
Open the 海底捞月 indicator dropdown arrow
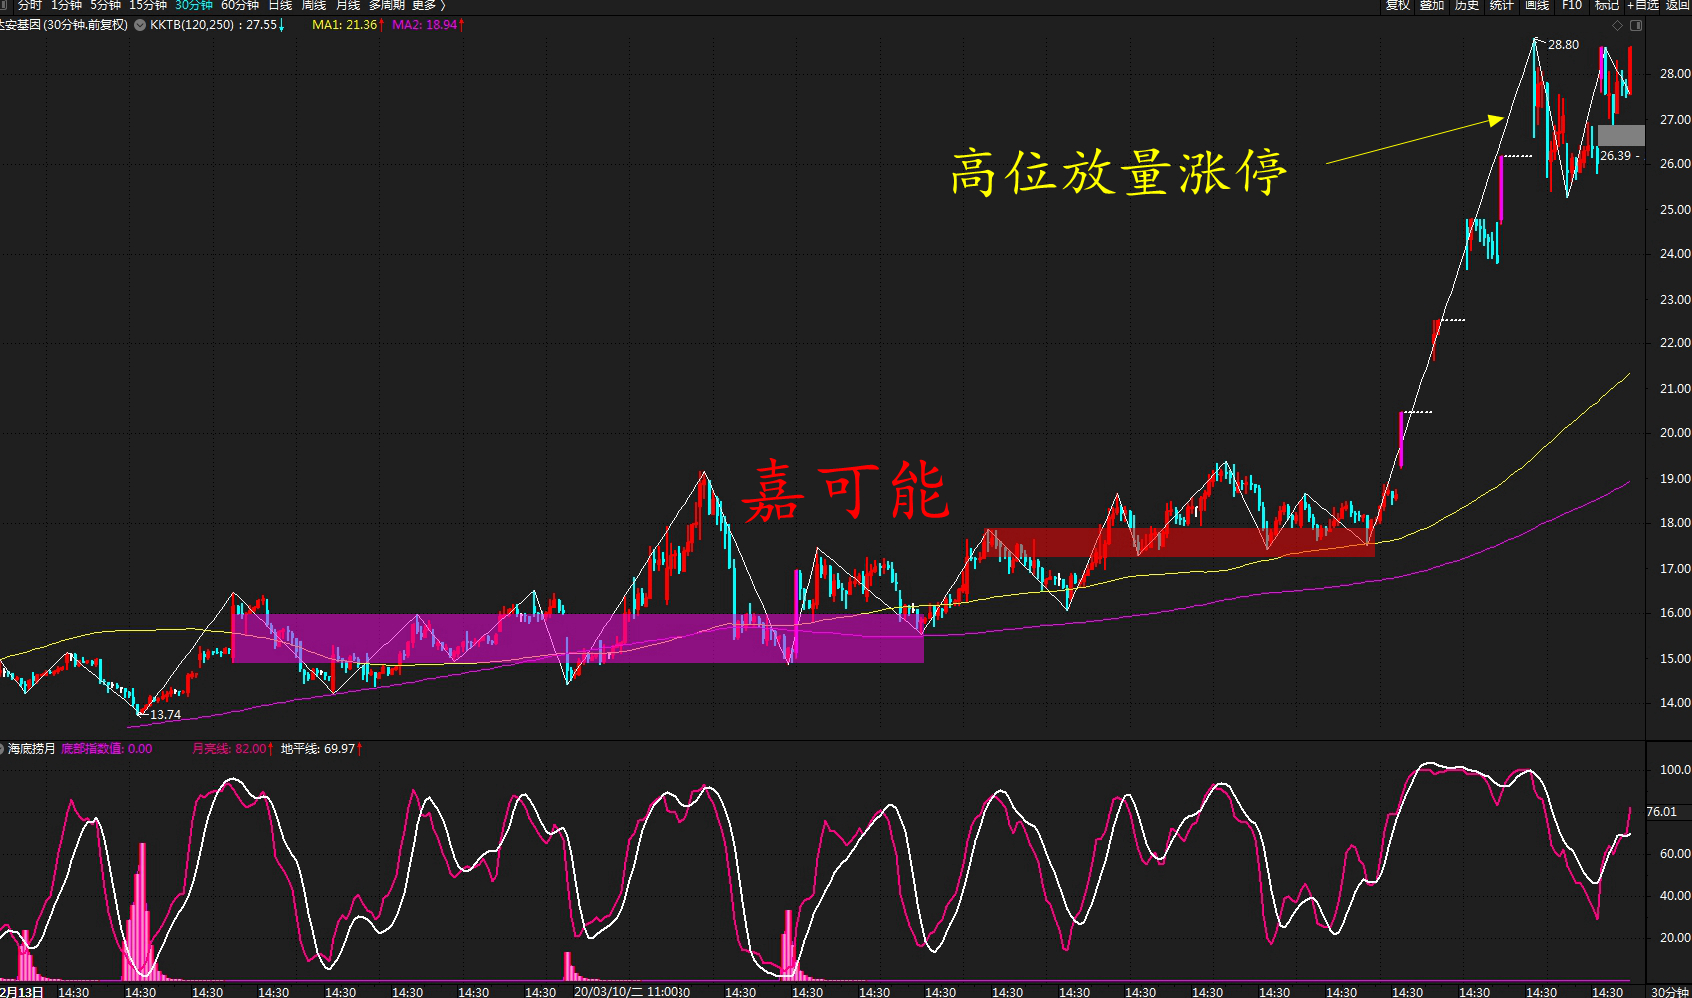pos(2,748)
